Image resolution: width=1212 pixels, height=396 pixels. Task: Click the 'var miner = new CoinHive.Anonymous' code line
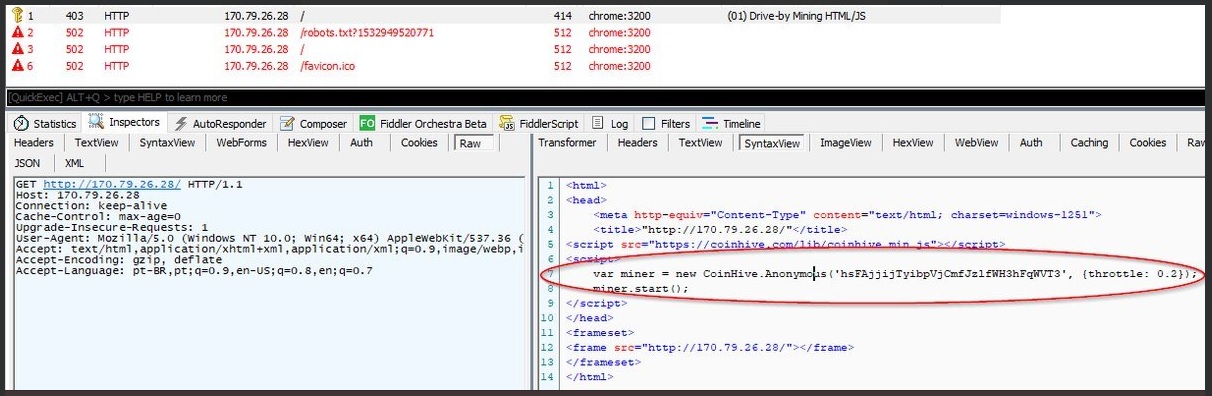coord(894,273)
